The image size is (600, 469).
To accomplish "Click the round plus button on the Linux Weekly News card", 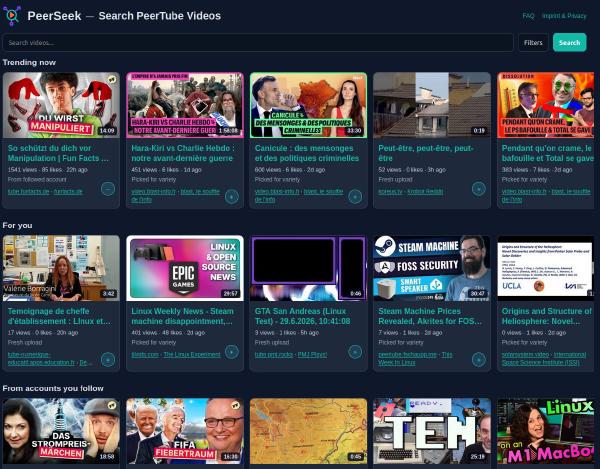I will coord(232,352).
